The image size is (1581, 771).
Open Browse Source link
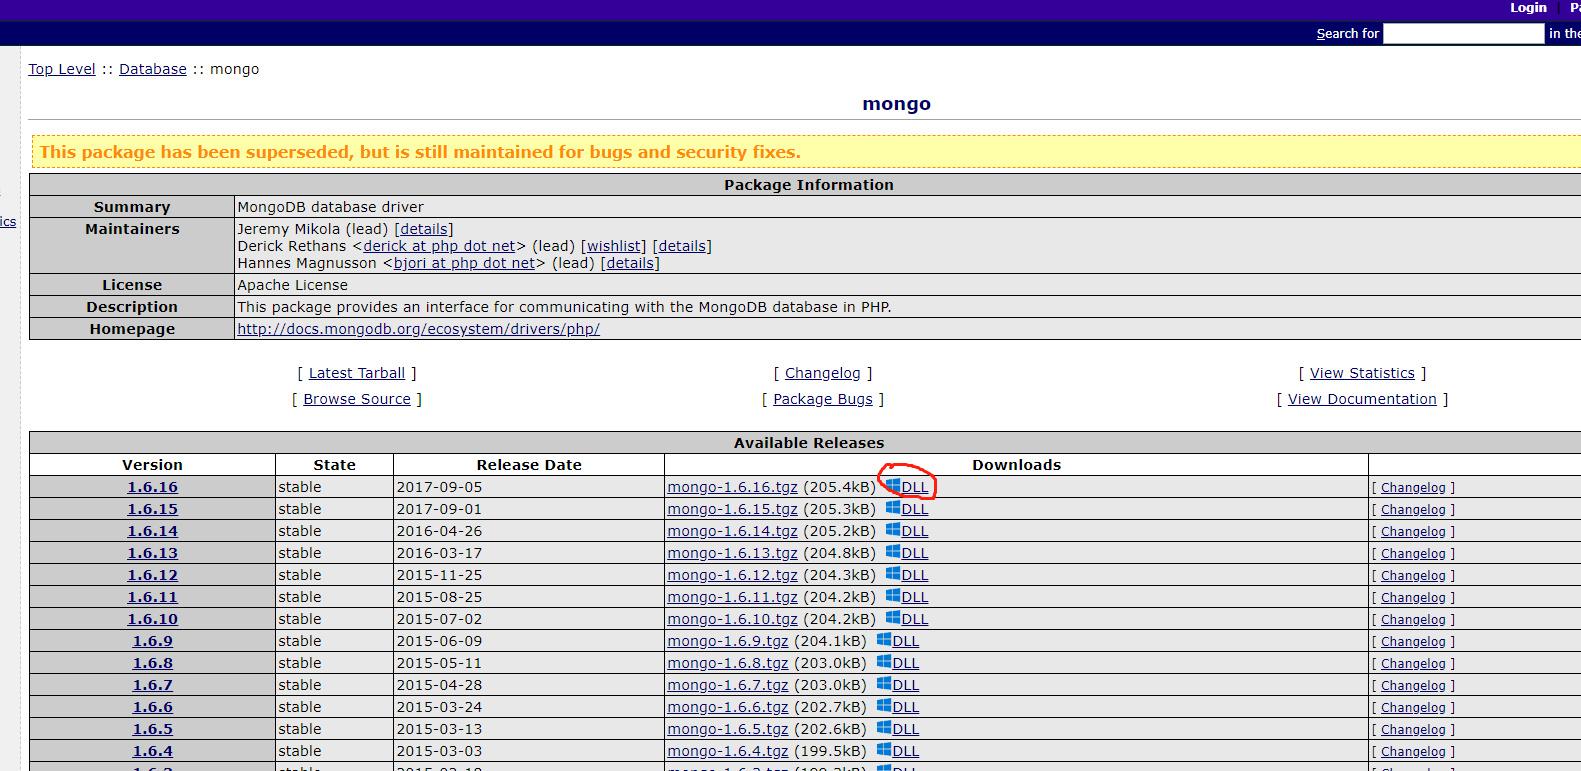click(357, 399)
